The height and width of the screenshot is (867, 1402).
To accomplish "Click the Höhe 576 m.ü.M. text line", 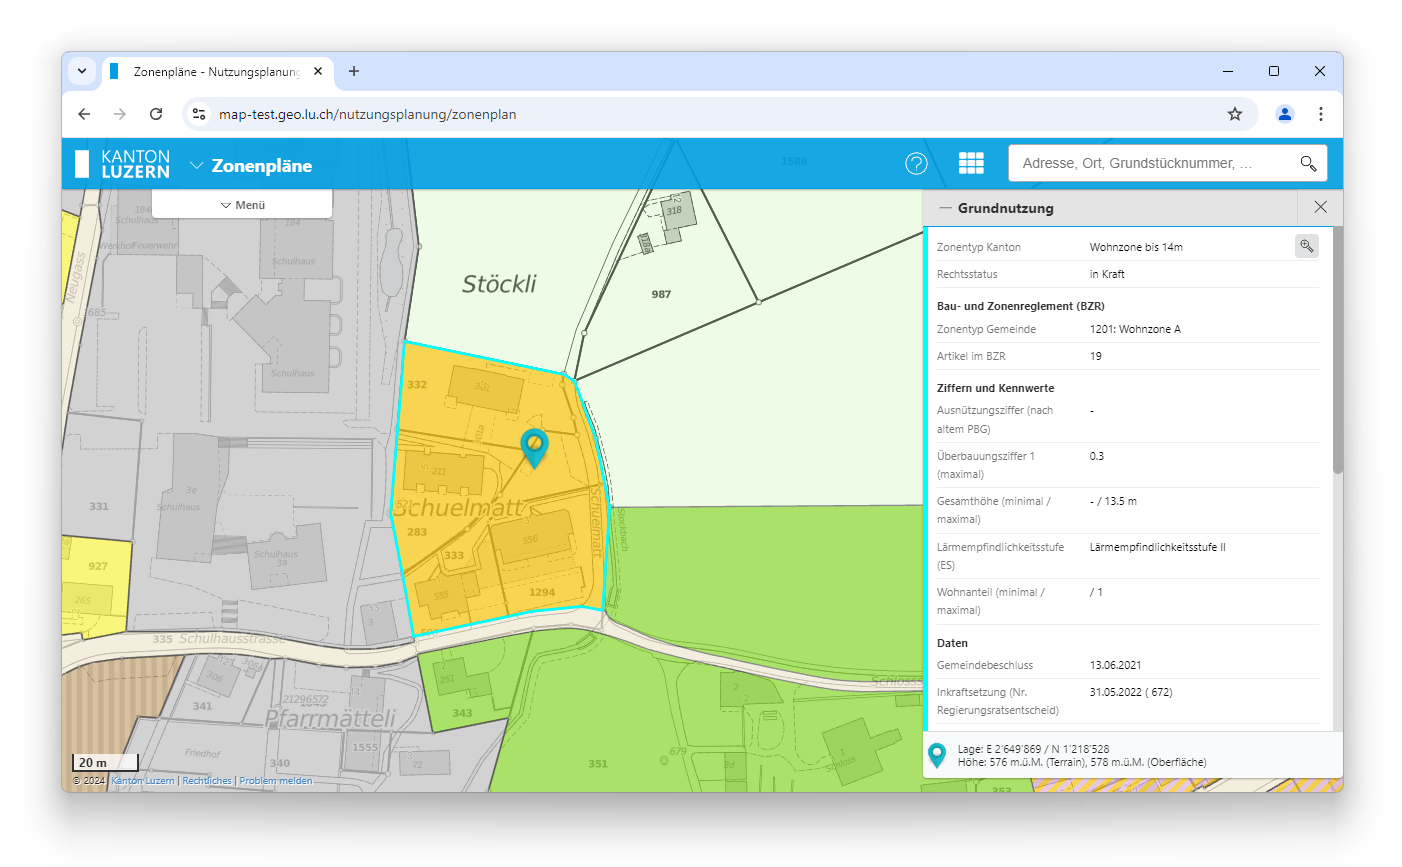I will coord(1082,762).
